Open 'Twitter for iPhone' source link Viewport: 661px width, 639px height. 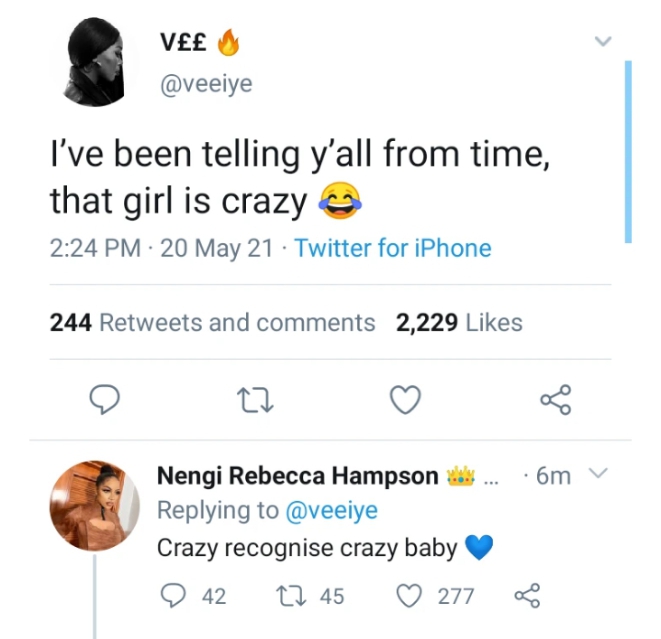click(x=393, y=248)
